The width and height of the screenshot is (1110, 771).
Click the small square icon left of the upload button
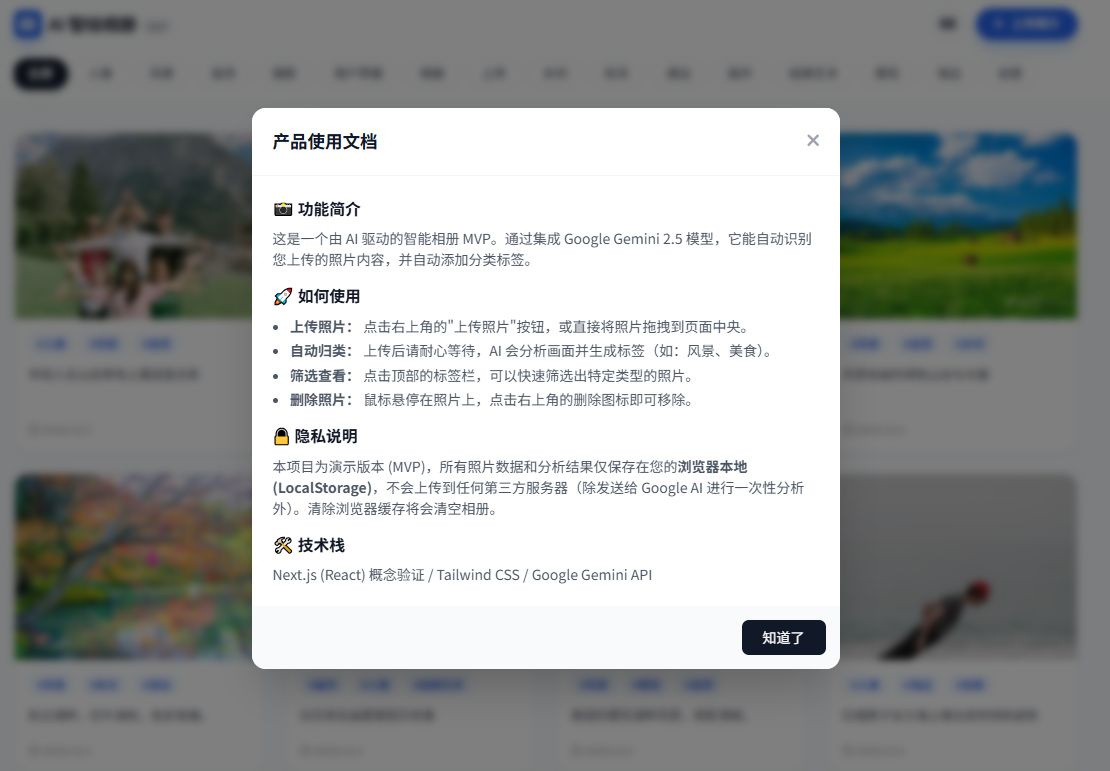click(946, 23)
